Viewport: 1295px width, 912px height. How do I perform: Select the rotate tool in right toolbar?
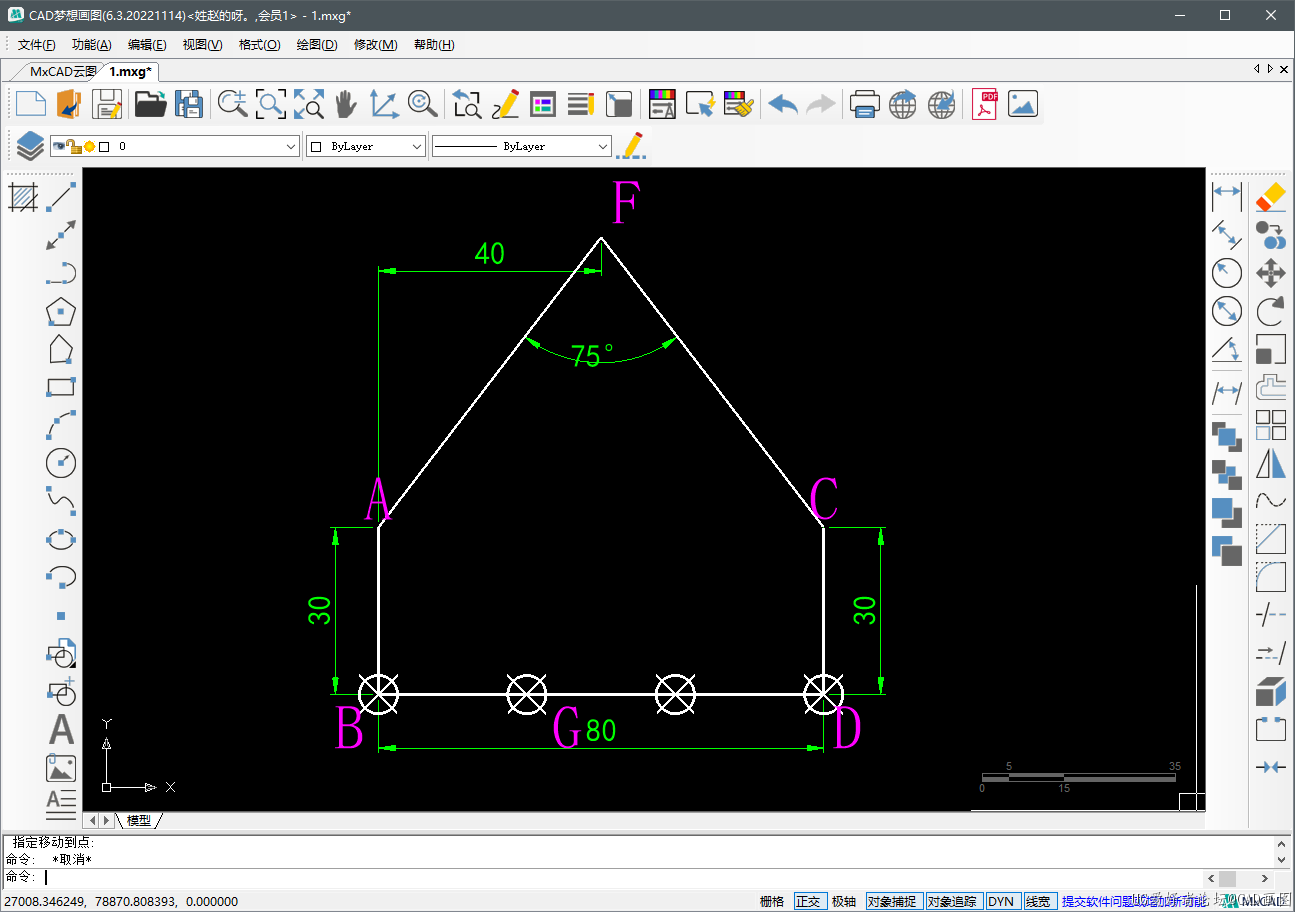pos(1270,311)
